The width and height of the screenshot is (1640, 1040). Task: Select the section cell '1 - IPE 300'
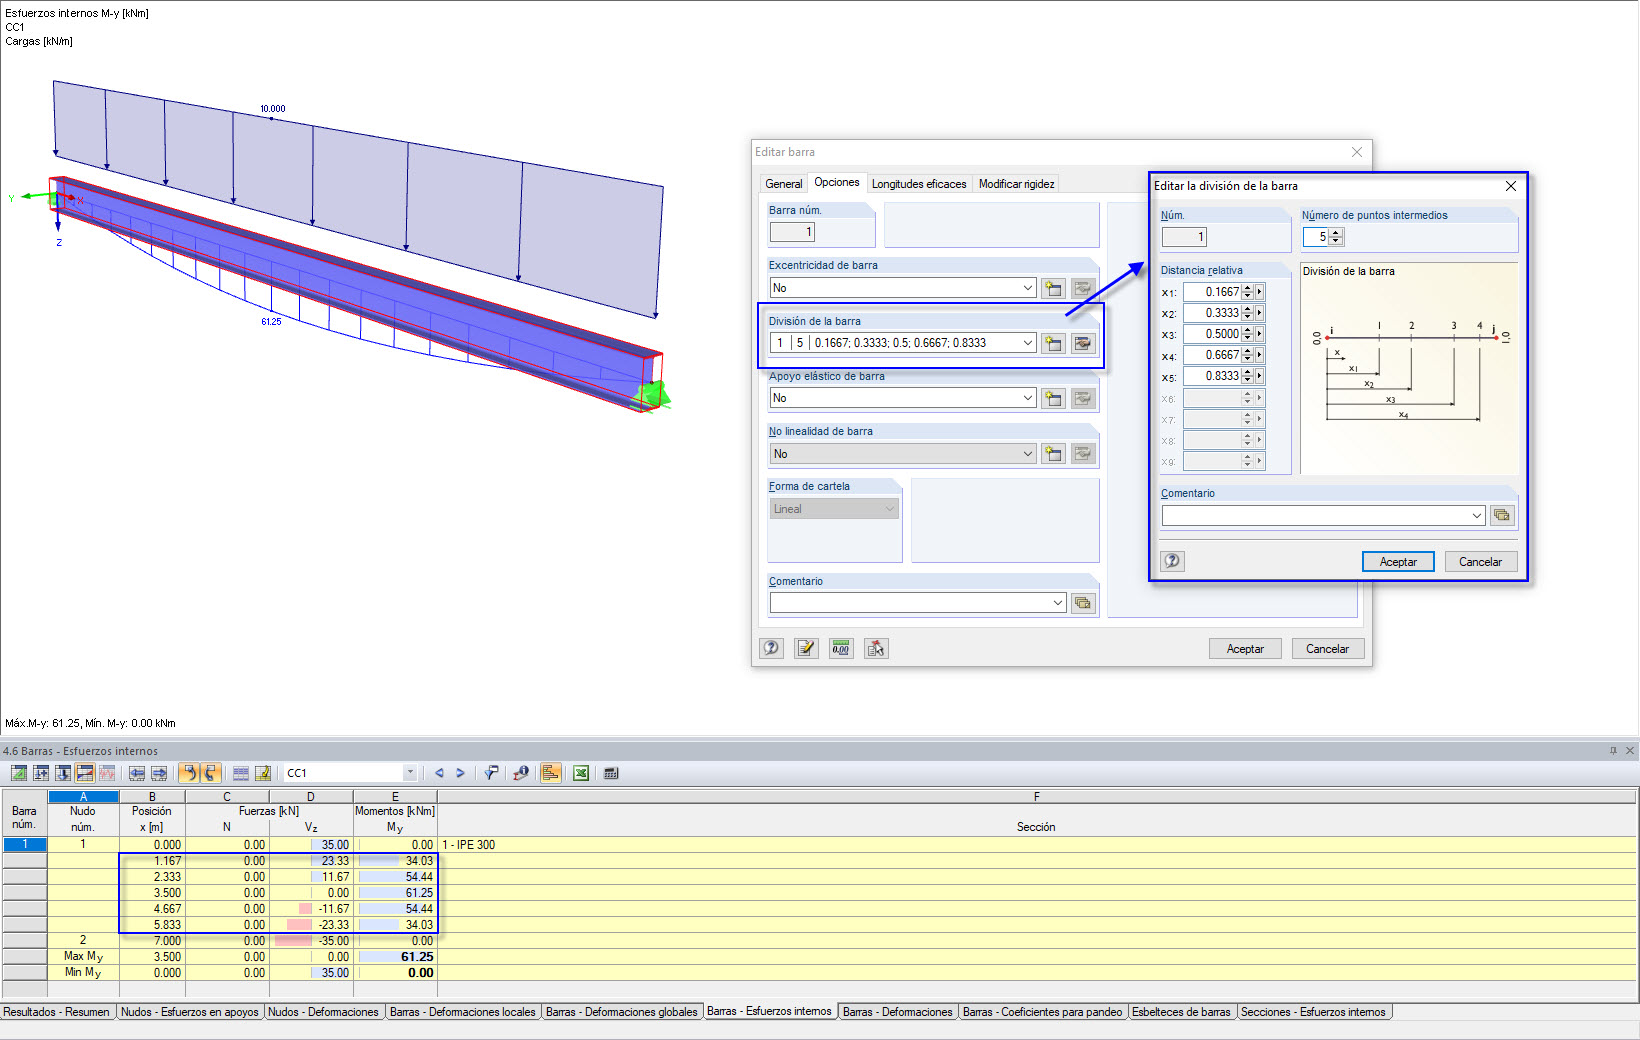(x=1036, y=845)
